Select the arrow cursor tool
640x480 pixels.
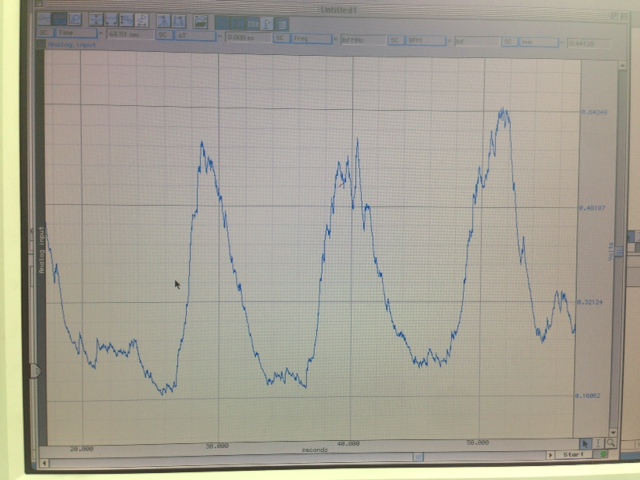coord(586,443)
